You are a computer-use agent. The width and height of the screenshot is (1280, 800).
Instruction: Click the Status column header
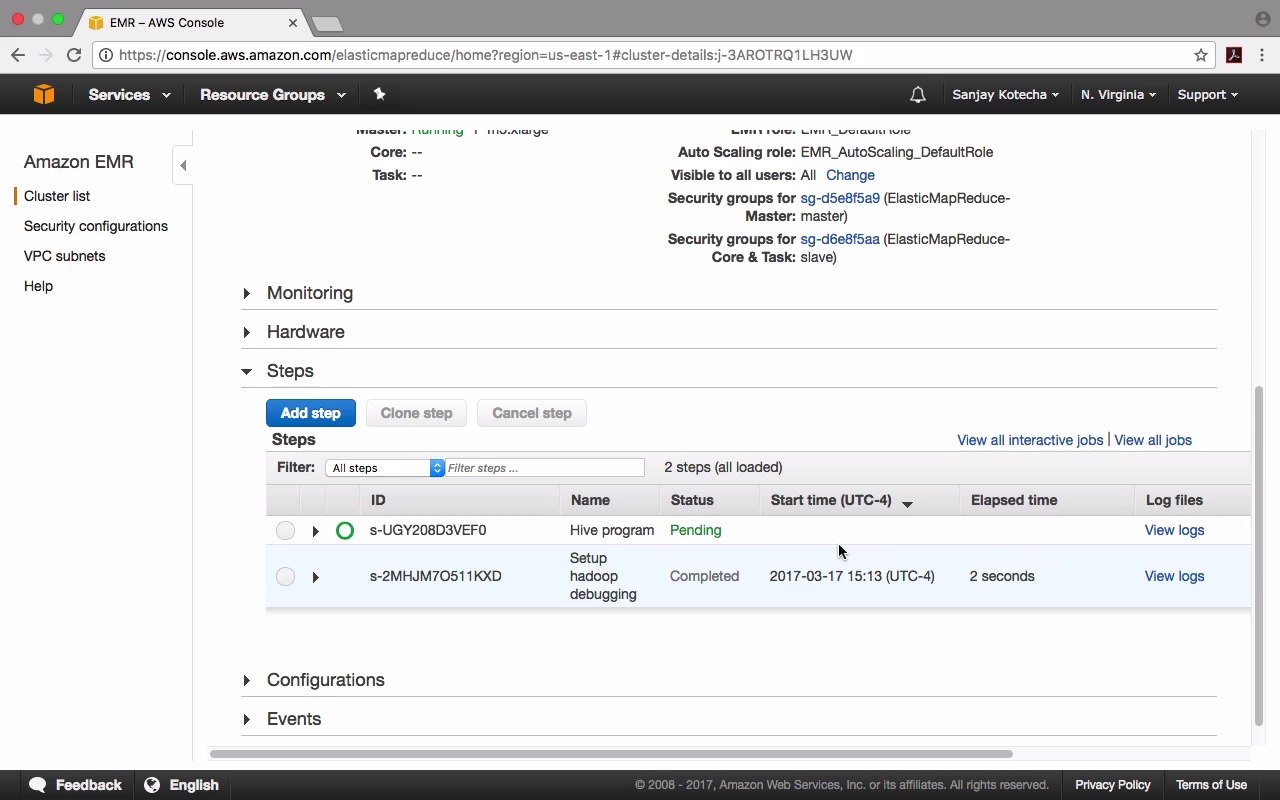pos(692,500)
